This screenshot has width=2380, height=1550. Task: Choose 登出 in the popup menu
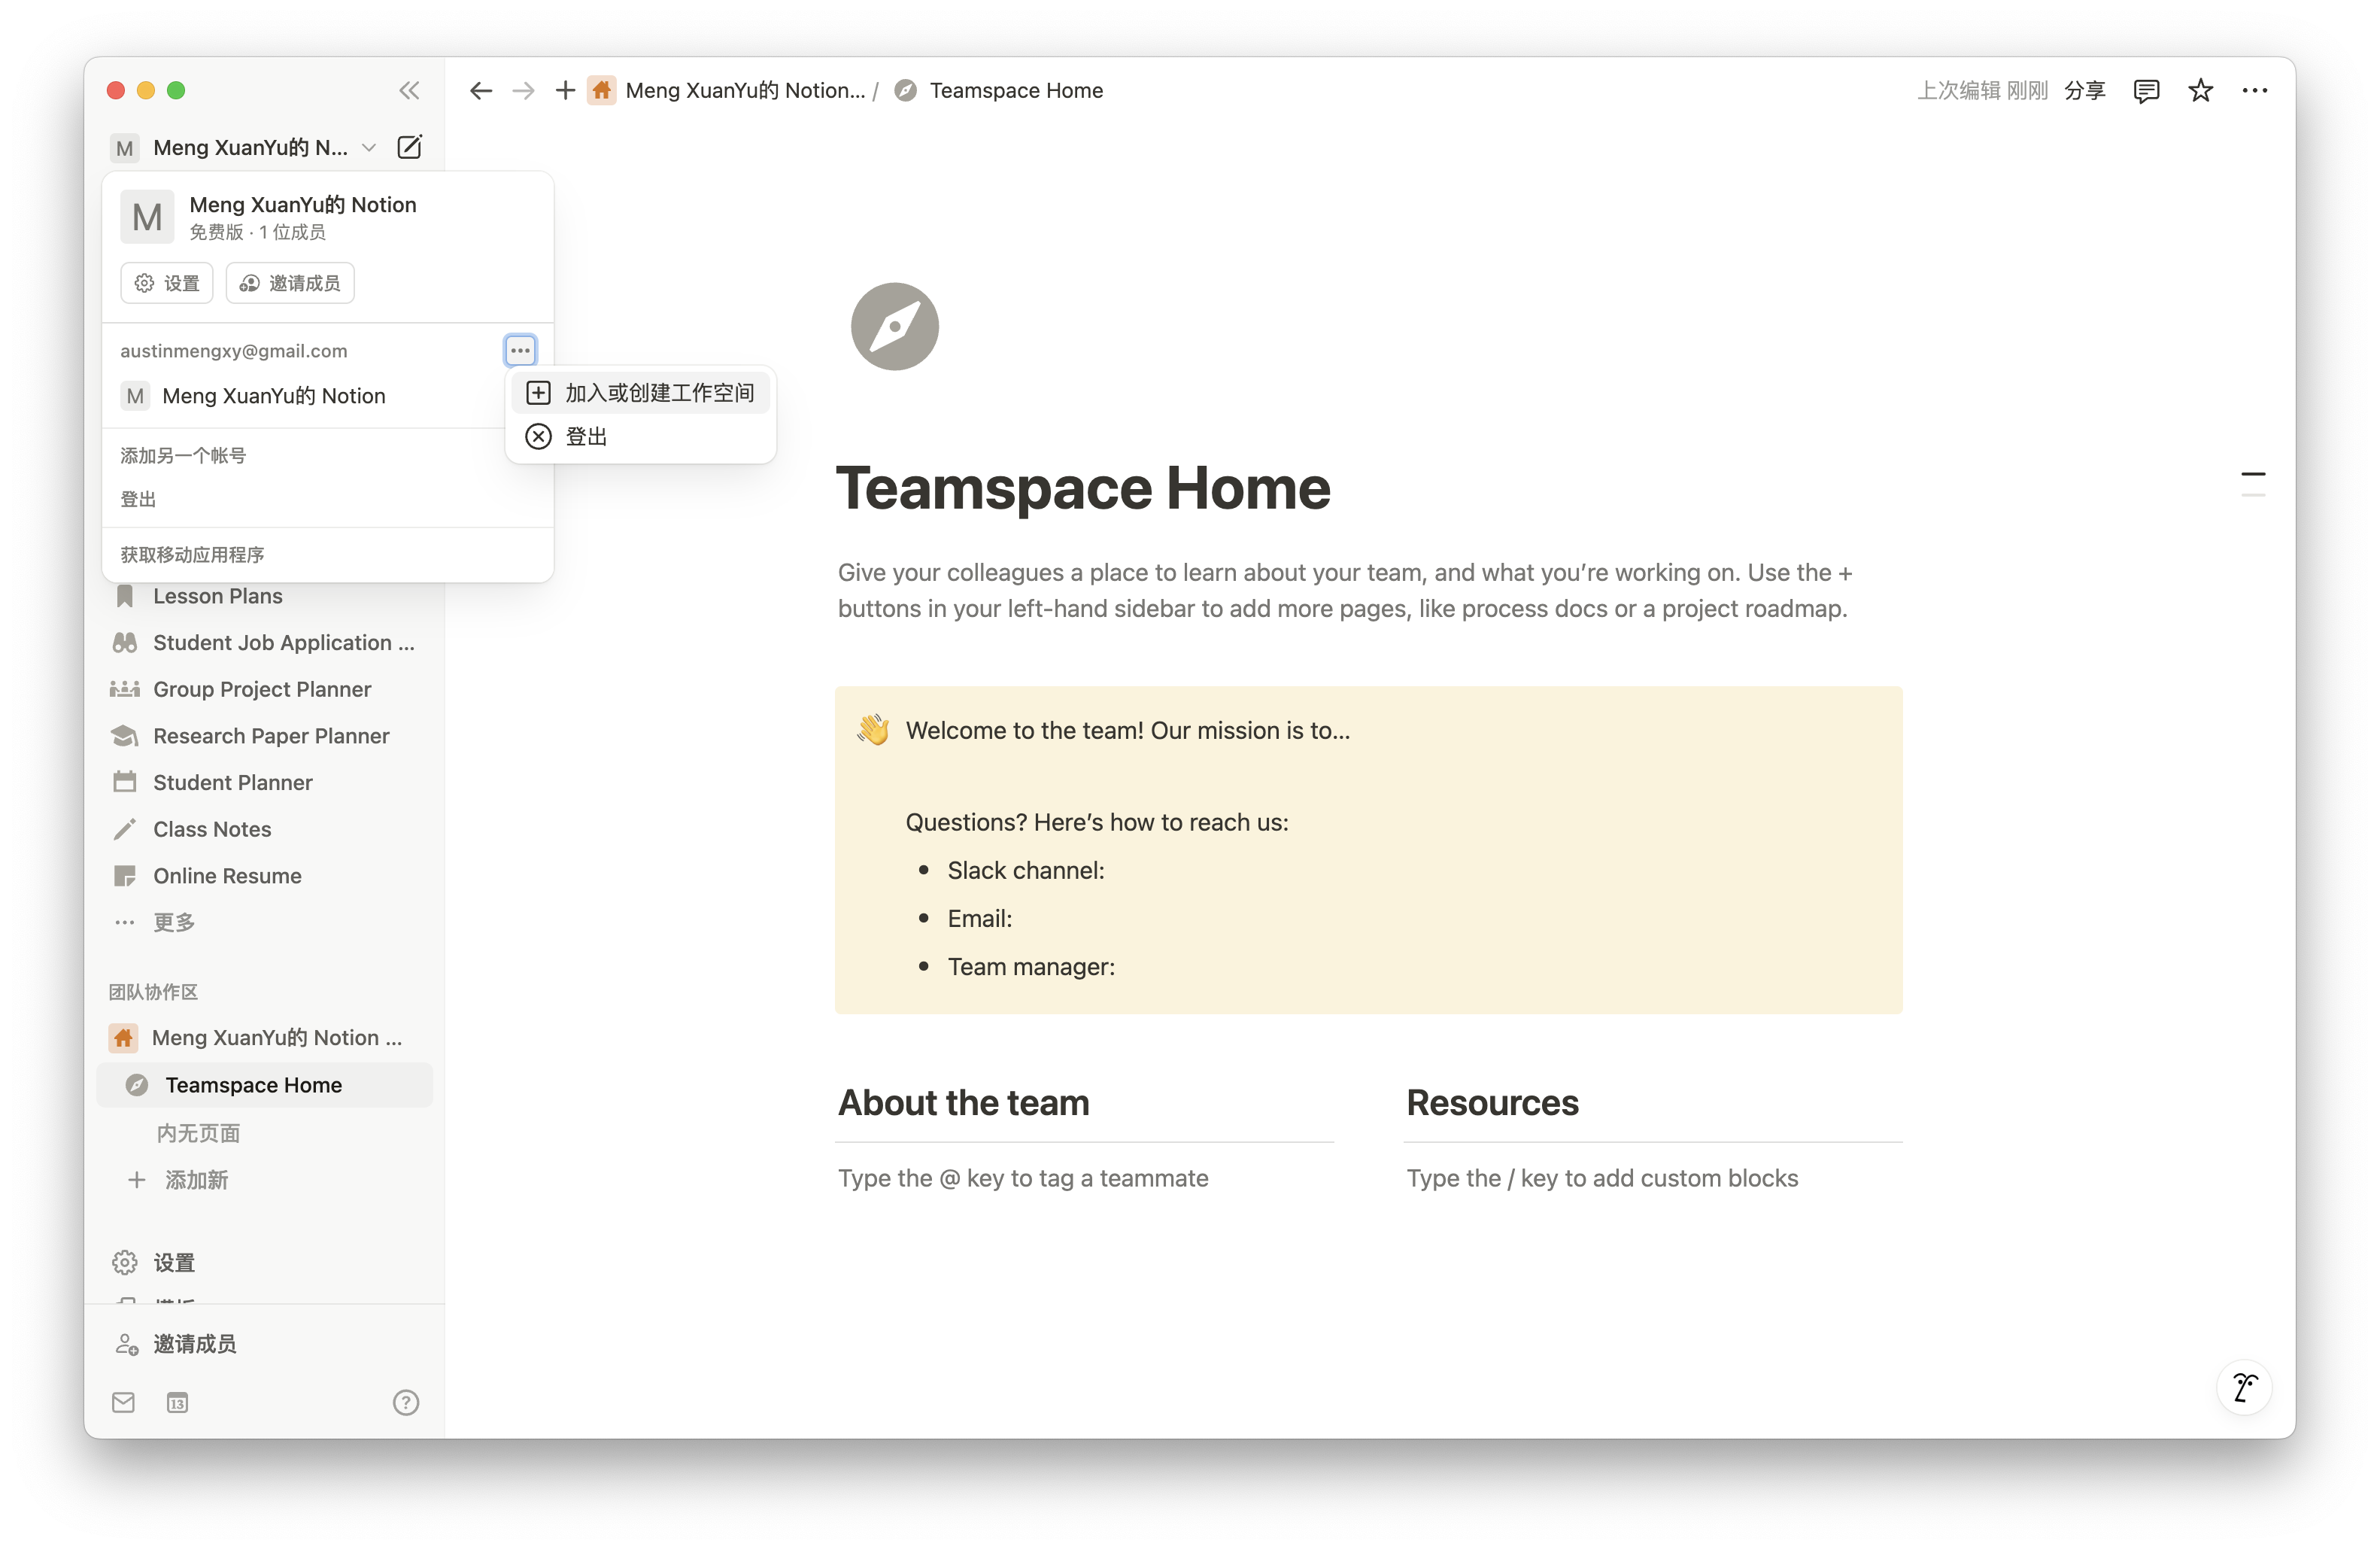coord(587,437)
